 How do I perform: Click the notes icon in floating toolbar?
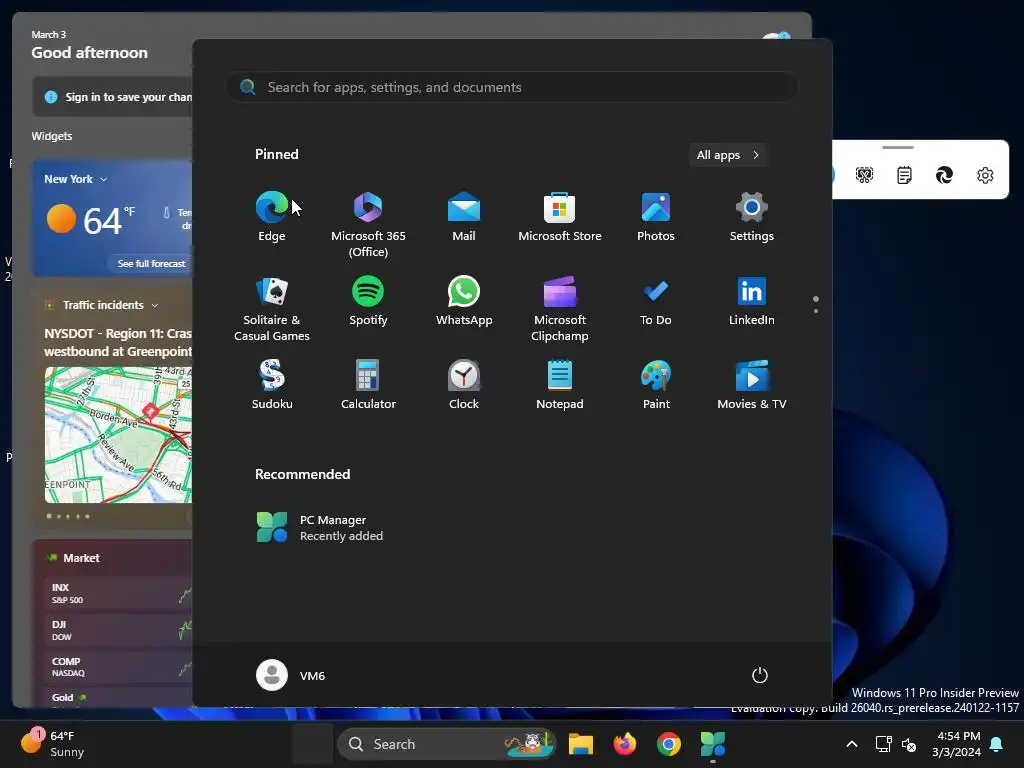click(904, 175)
